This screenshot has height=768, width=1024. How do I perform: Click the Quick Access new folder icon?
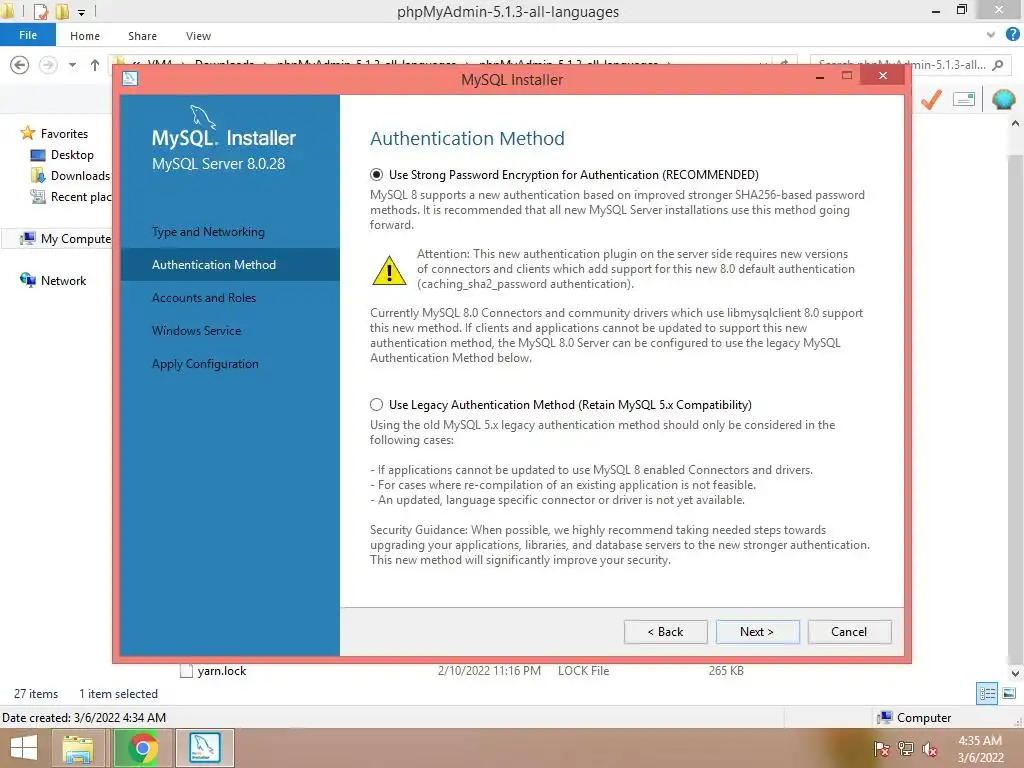click(62, 11)
